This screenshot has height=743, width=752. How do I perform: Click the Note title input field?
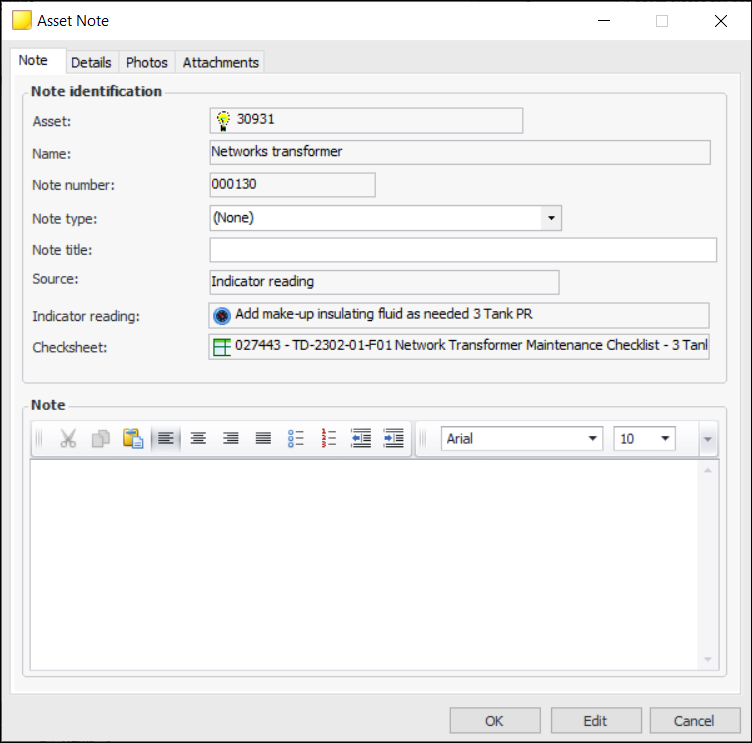tap(463, 250)
